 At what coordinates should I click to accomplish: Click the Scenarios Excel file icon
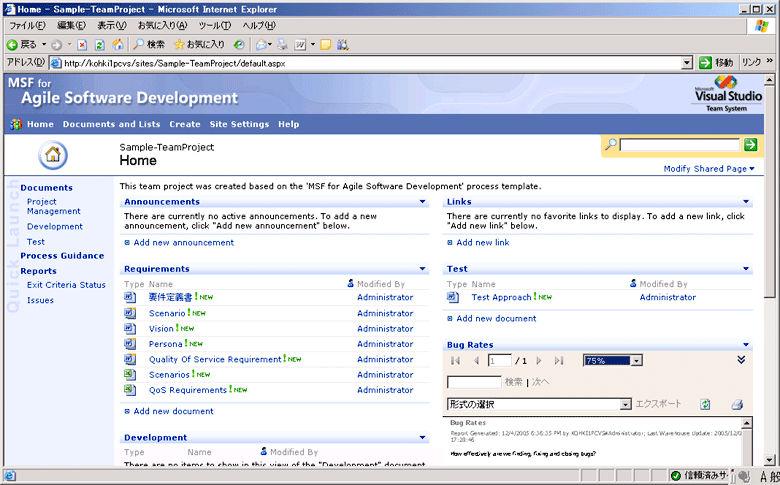130,374
